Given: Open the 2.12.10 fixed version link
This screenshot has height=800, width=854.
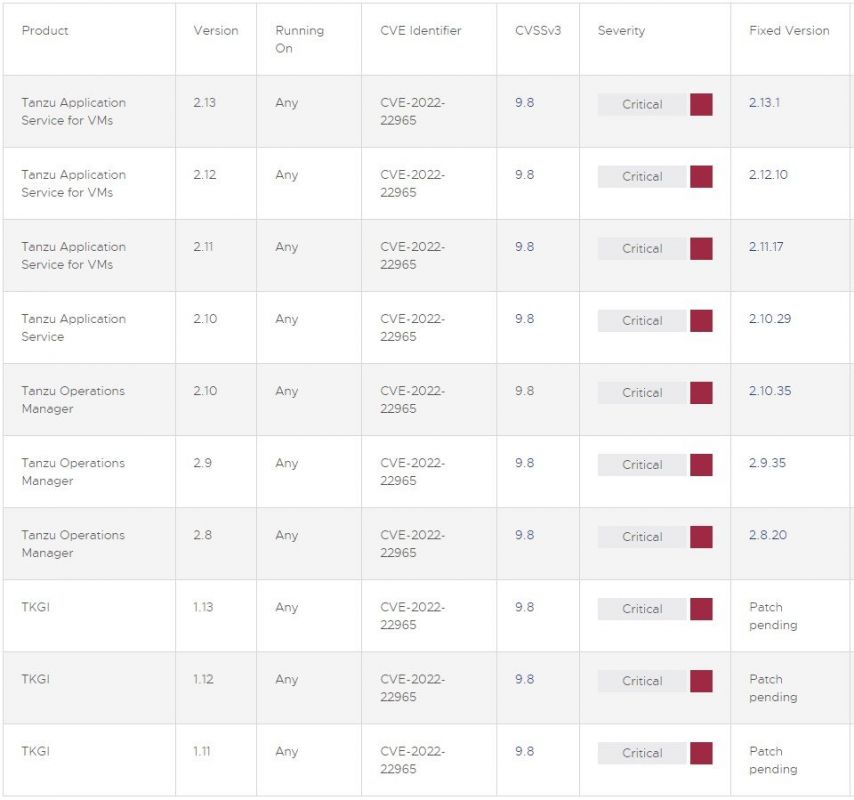Looking at the screenshot, I should [x=768, y=175].
